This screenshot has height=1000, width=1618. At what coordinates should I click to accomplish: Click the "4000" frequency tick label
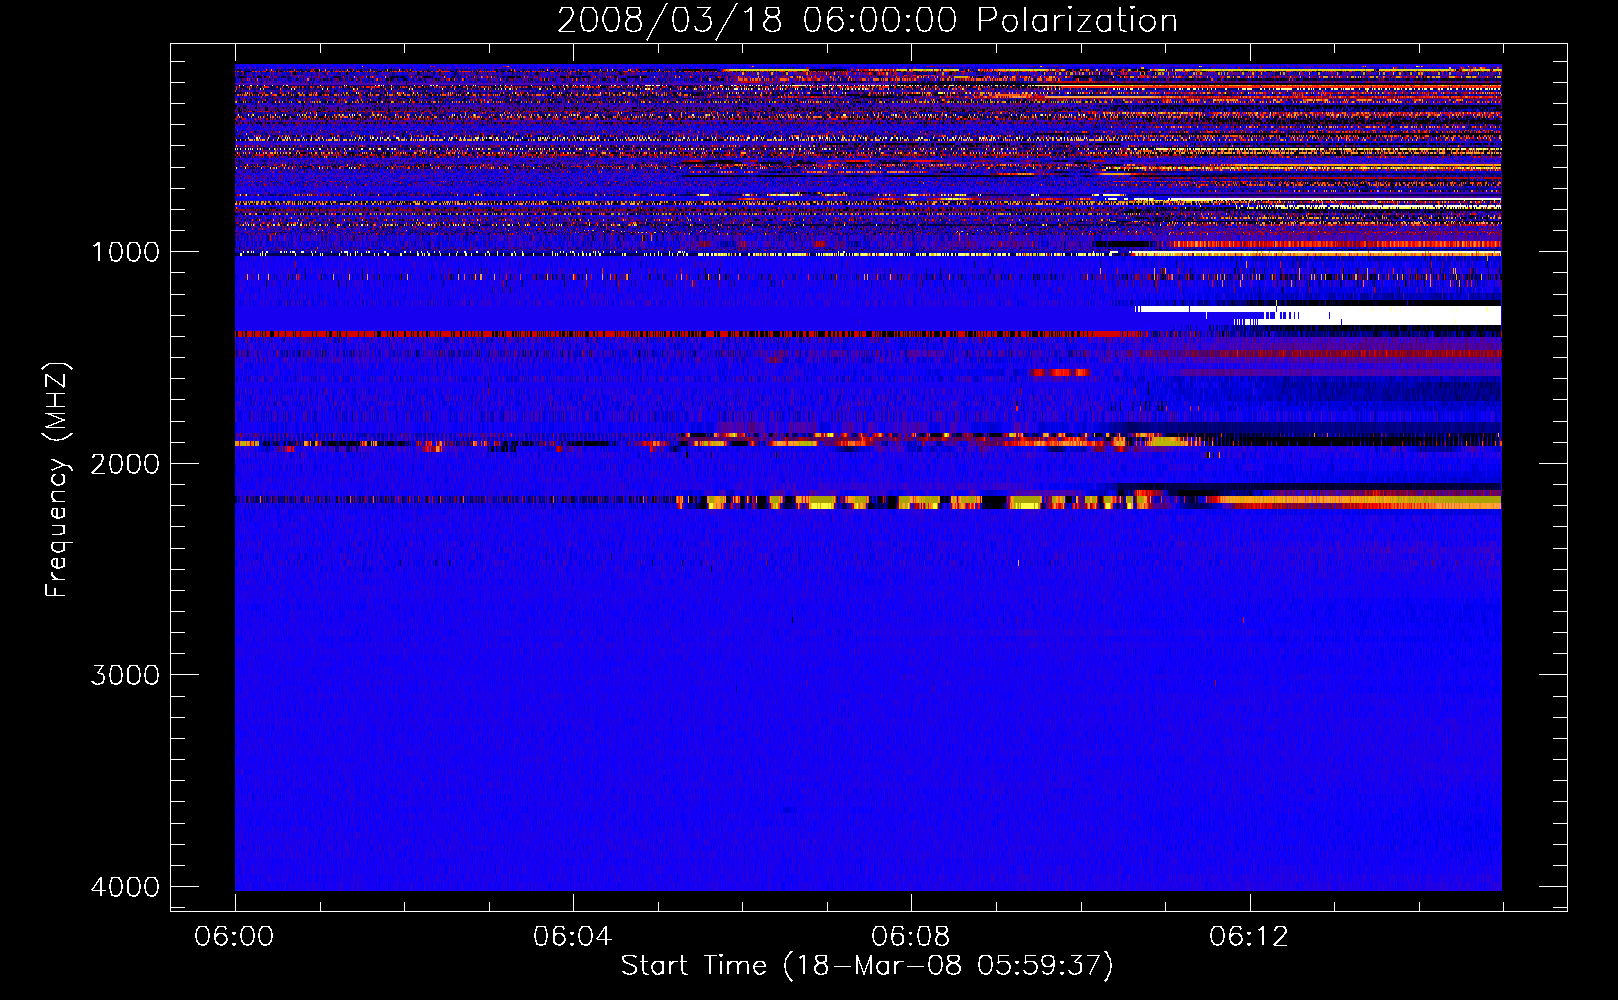(125, 887)
